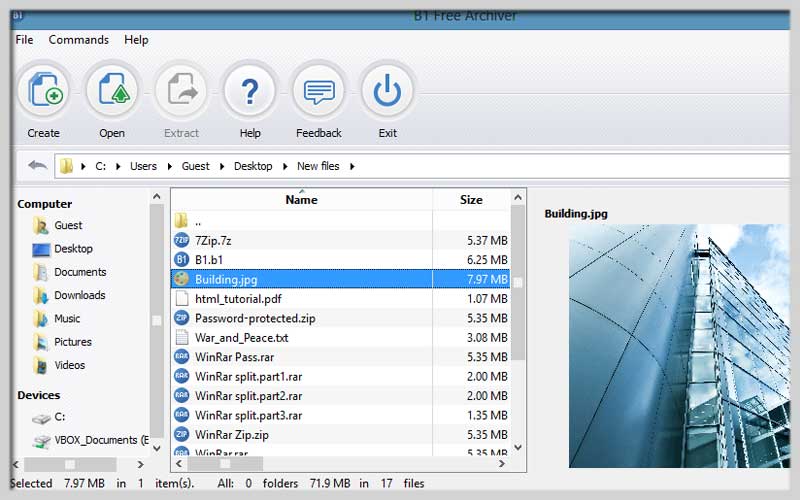Go to Users in the breadcrumb path
The width and height of the screenshot is (800, 500).
[x=143, y=166]
